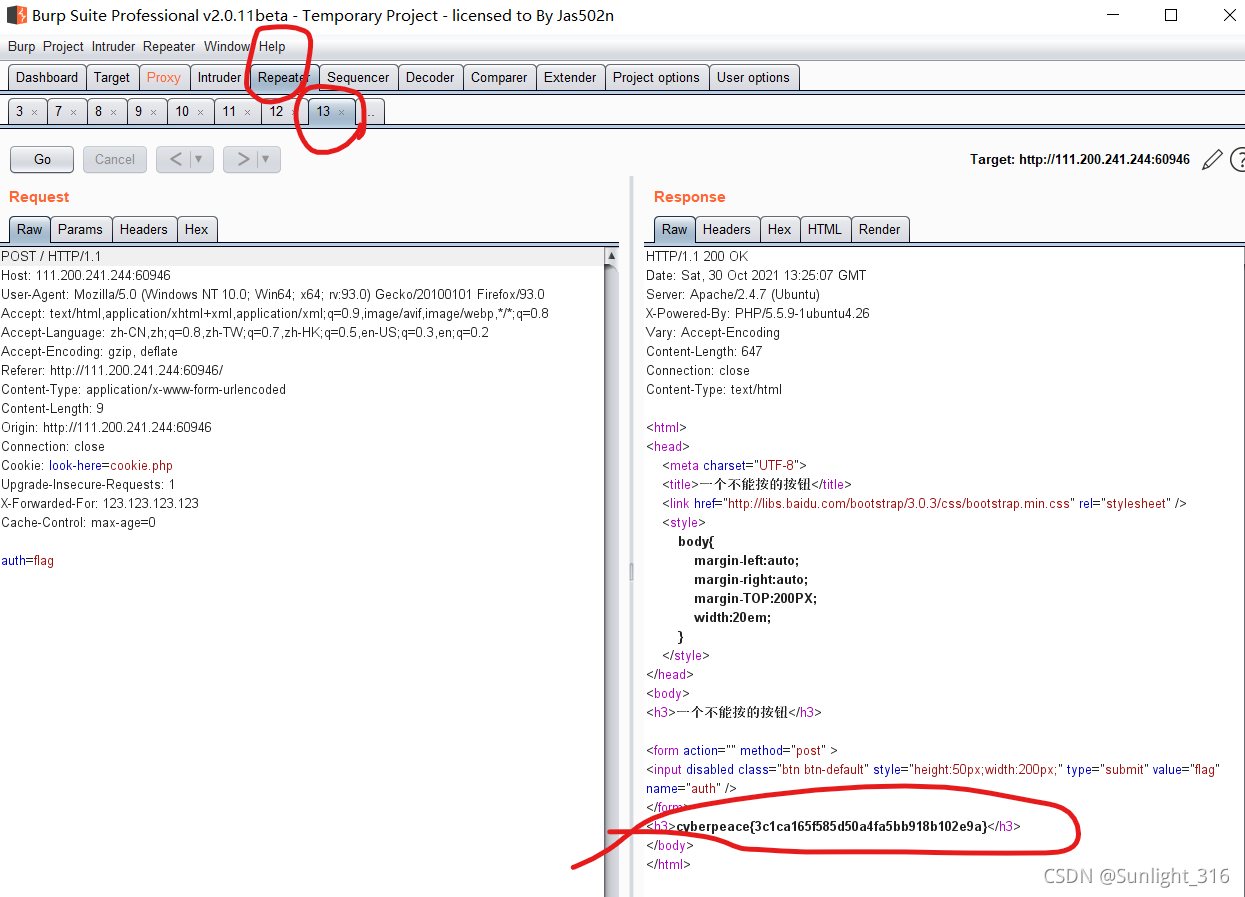The width and height of the screenshot is (1245, 897).
Task: Show the request Hex view
Action: (197, 229)
